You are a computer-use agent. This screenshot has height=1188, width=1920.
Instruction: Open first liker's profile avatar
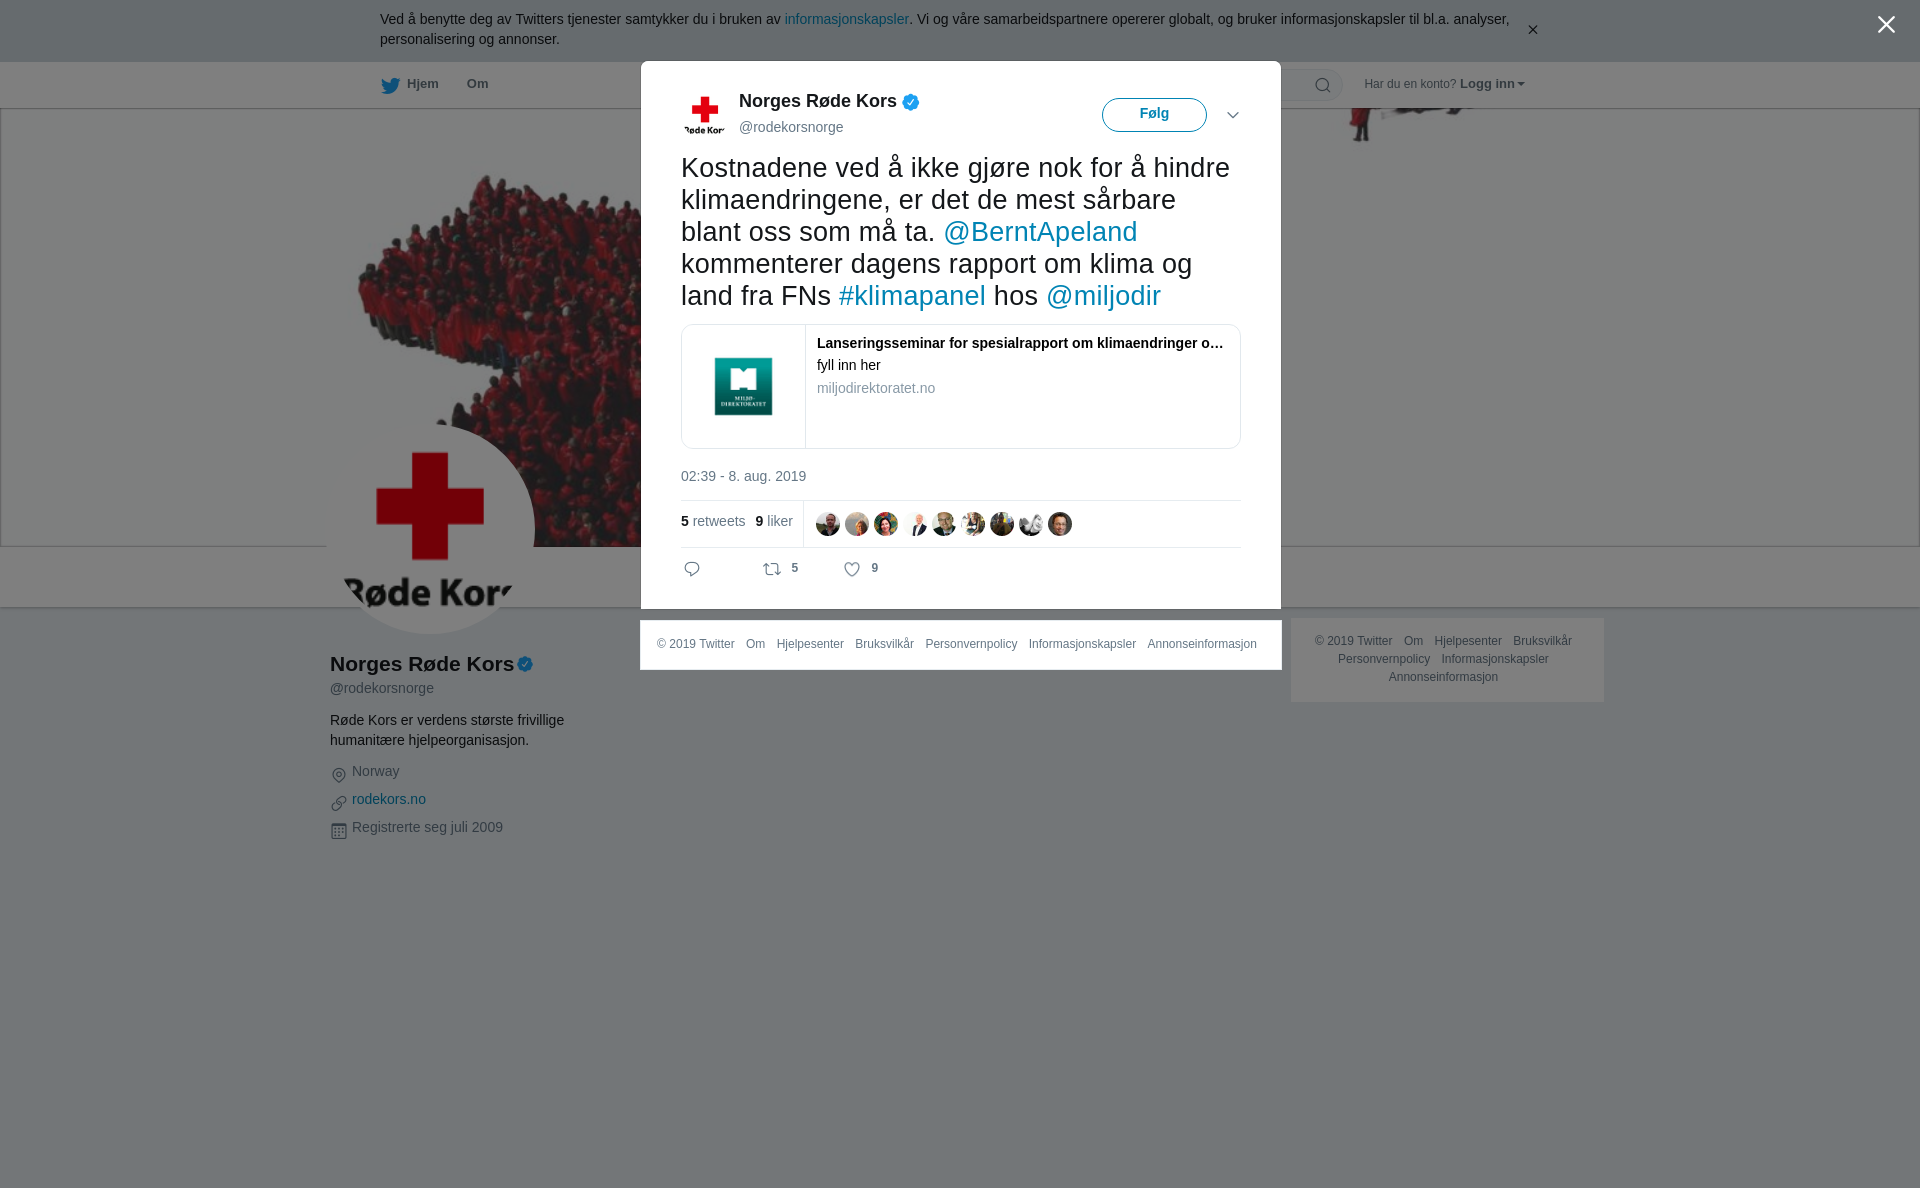pos(828,524)
